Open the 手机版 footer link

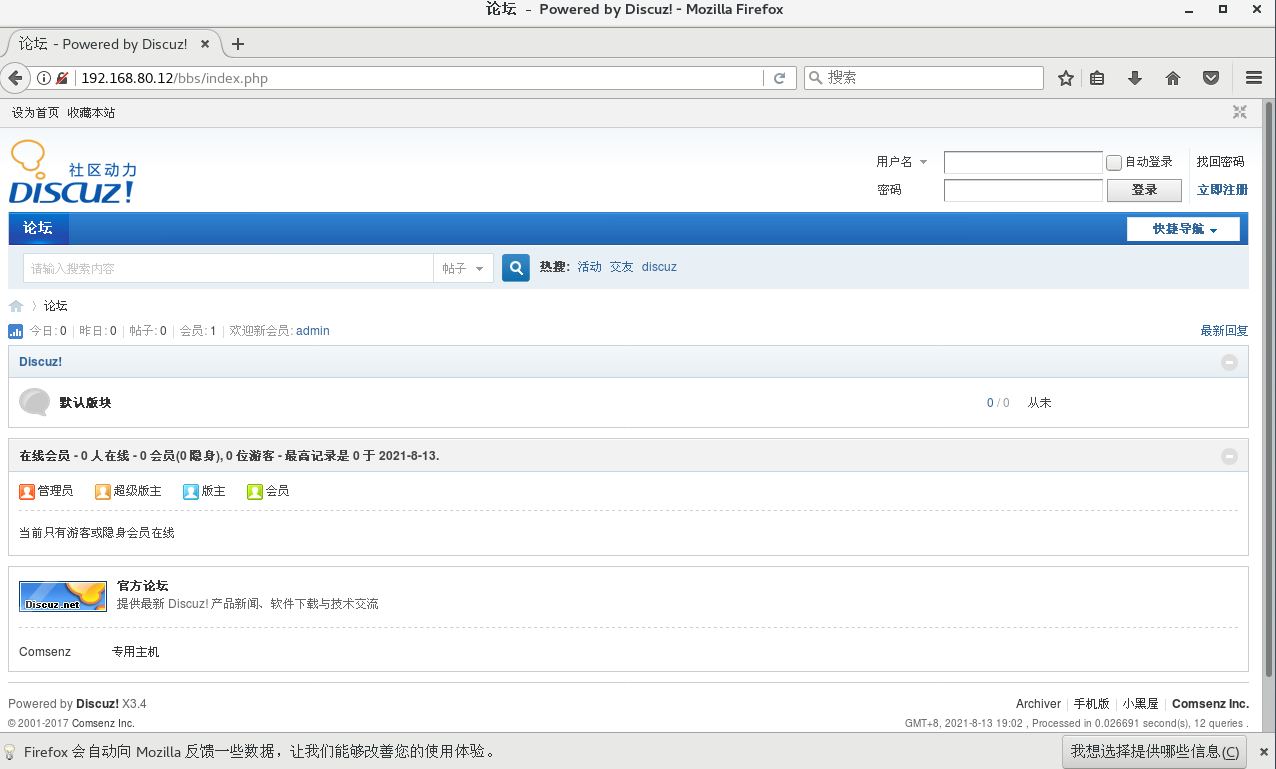(1091, 704)
